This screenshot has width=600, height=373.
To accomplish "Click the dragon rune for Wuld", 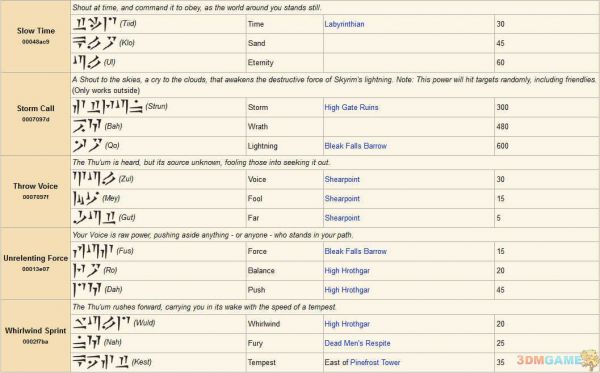I will [101, 323].
